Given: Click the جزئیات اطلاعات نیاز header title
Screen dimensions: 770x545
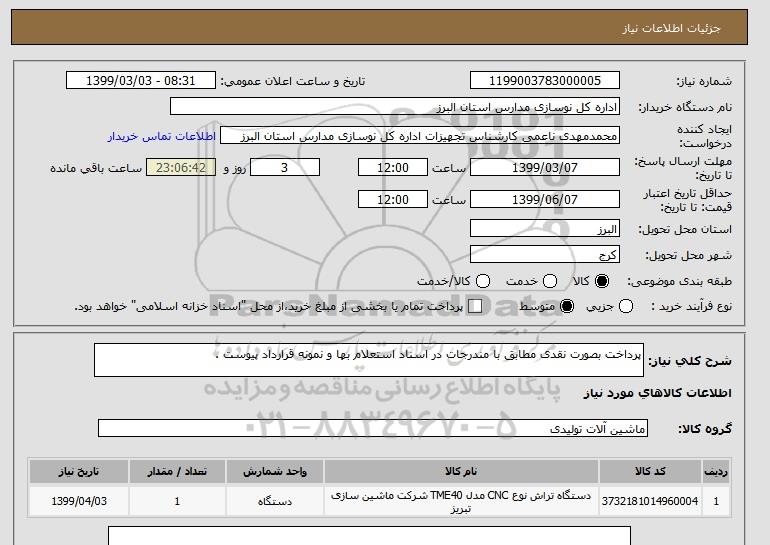Looking at the screenshot, I should pyautogui.click(x=671, y=28).
